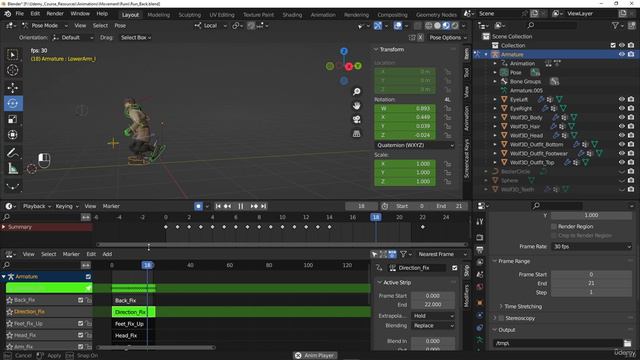Toggle Collection exclude checkbox
The width and height of the screenshot is (640, 360).
tap(613, 45)
